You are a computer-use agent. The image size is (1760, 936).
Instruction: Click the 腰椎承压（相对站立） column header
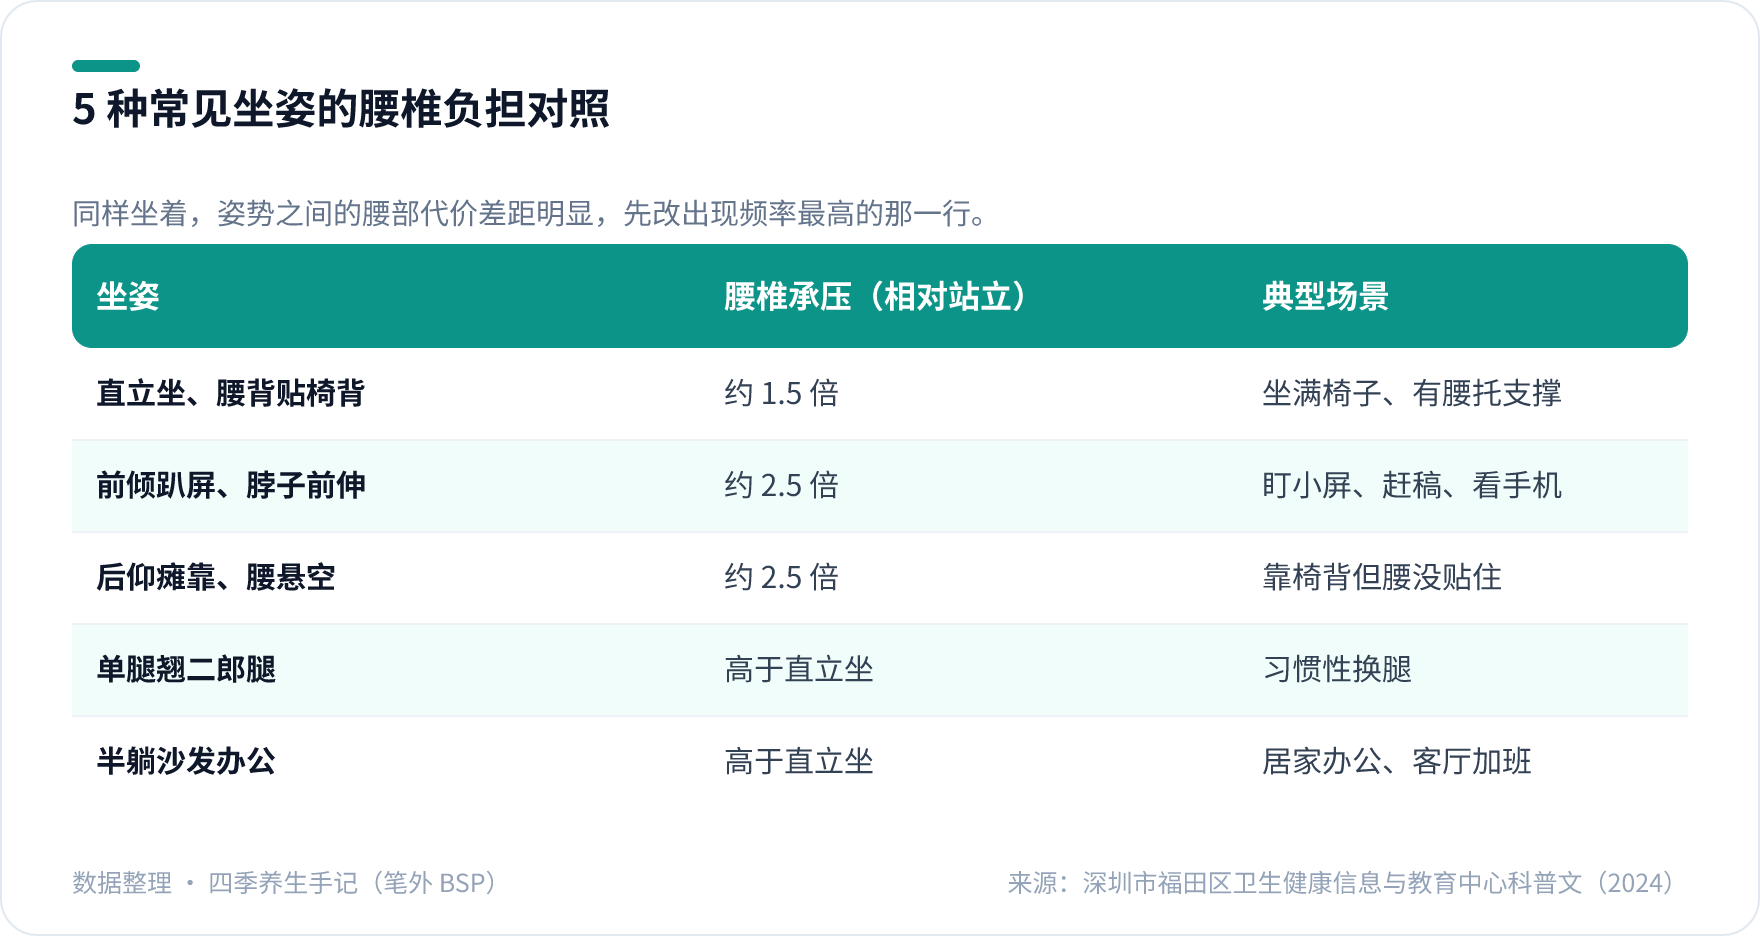[x=877, y=296]
